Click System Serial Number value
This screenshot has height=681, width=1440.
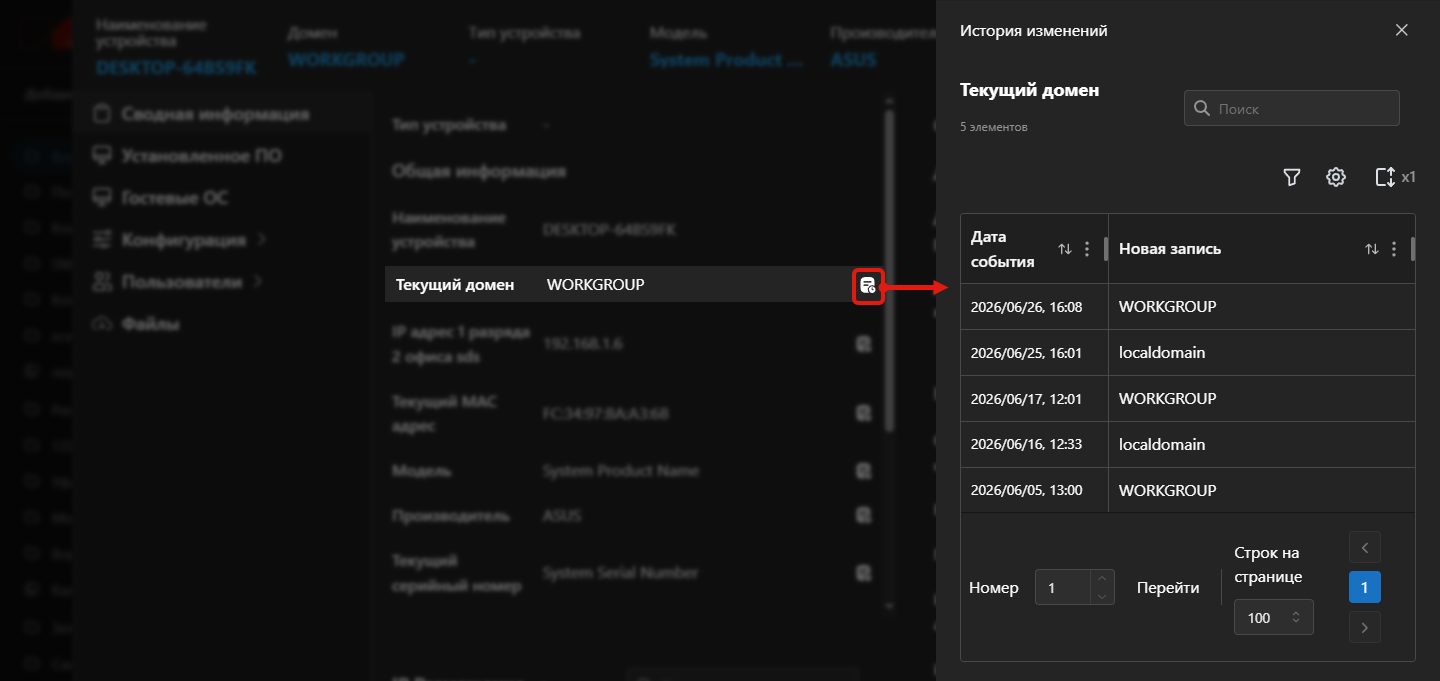tap(620, 573)
